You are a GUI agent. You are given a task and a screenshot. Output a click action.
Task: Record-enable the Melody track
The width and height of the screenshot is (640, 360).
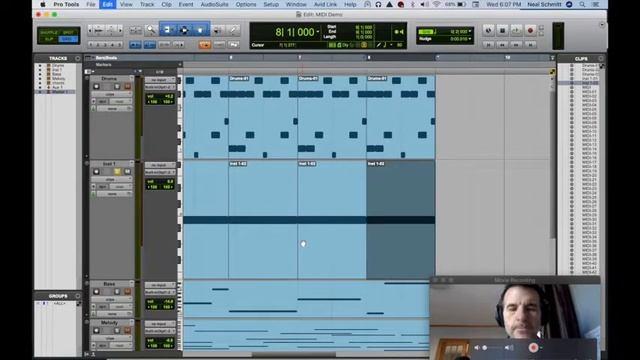(x=96, y=331)
